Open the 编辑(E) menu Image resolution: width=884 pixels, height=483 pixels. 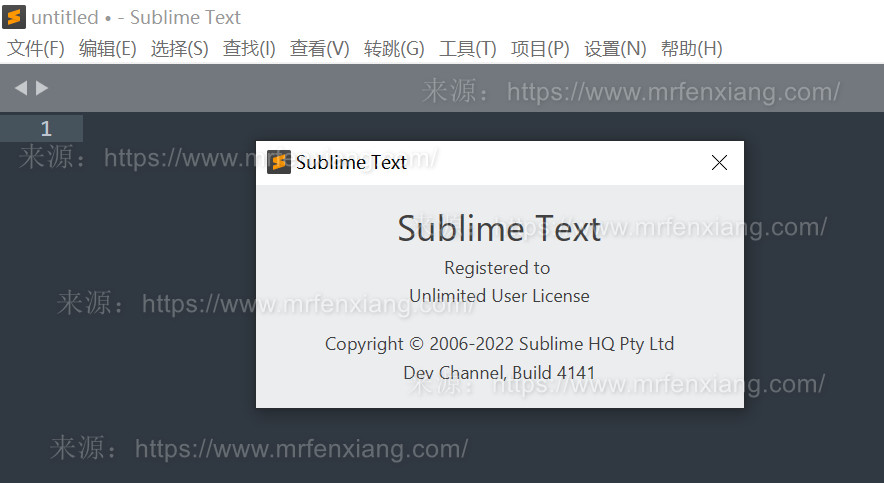107,48
